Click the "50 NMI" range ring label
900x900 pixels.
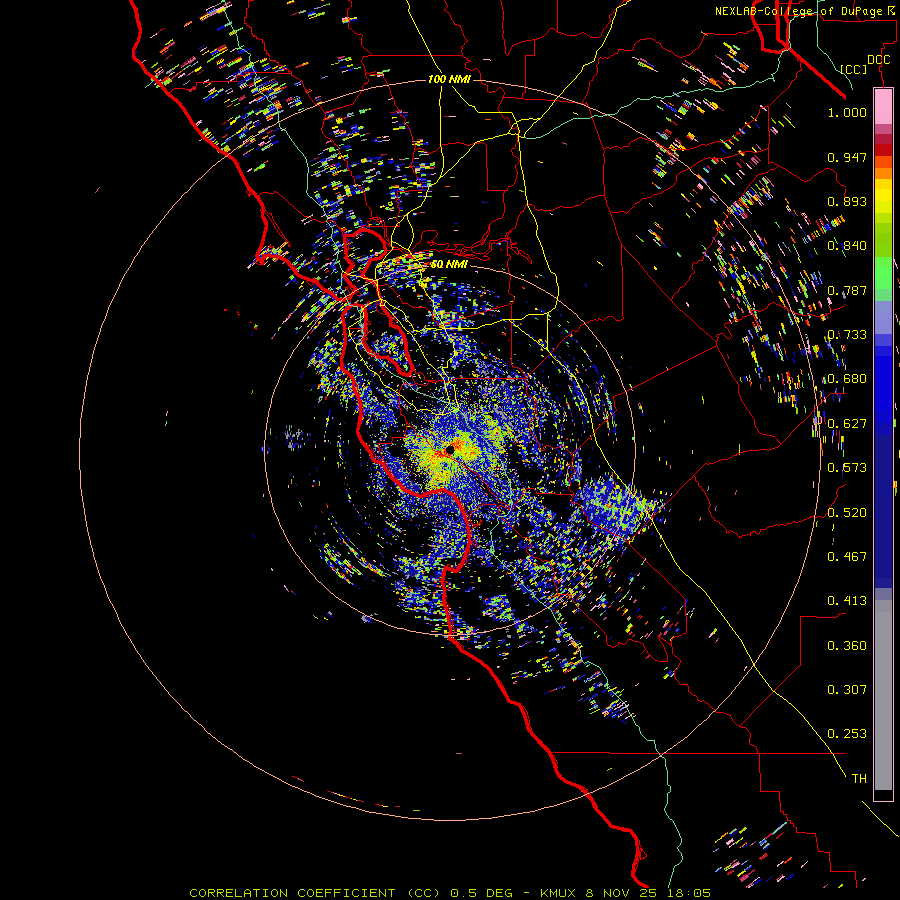[449, 265]
